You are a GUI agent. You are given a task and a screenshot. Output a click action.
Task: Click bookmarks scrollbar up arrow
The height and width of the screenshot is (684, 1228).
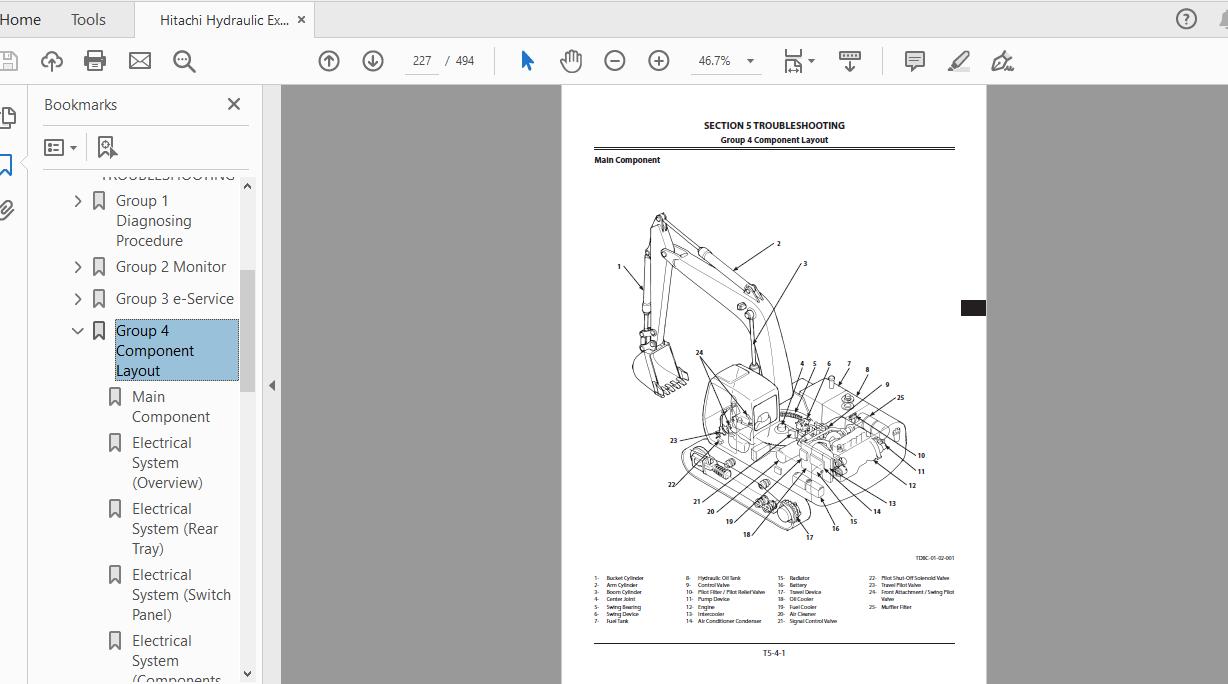coord(247,187)
